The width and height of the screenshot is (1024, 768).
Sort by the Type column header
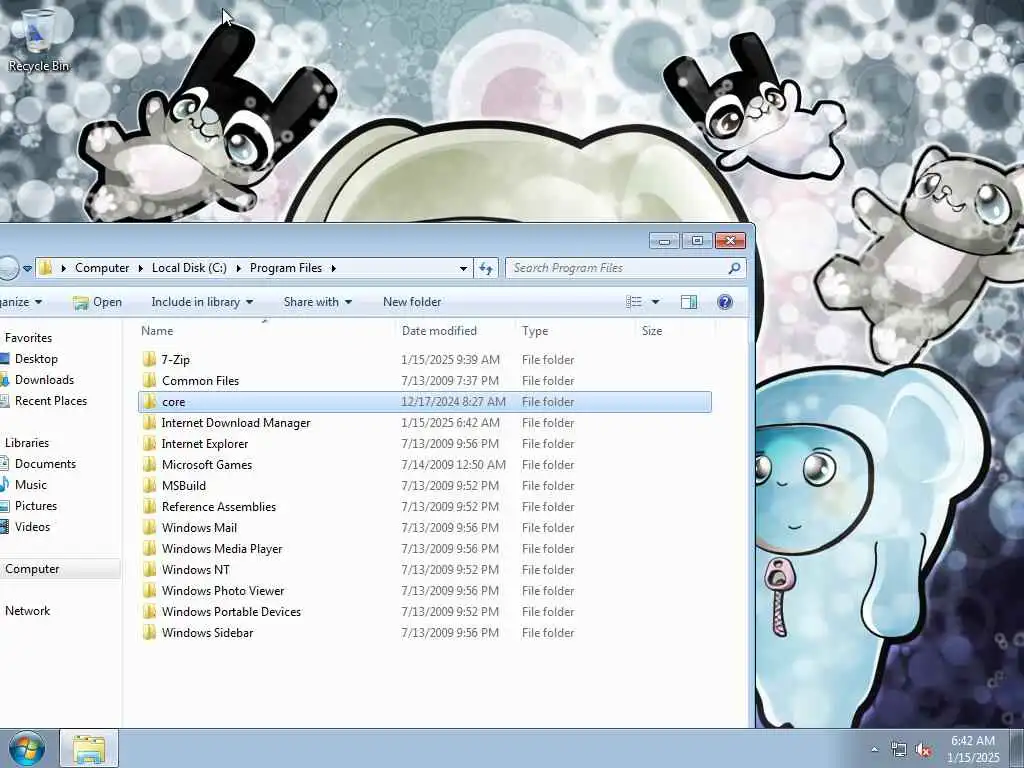[535, 330]
